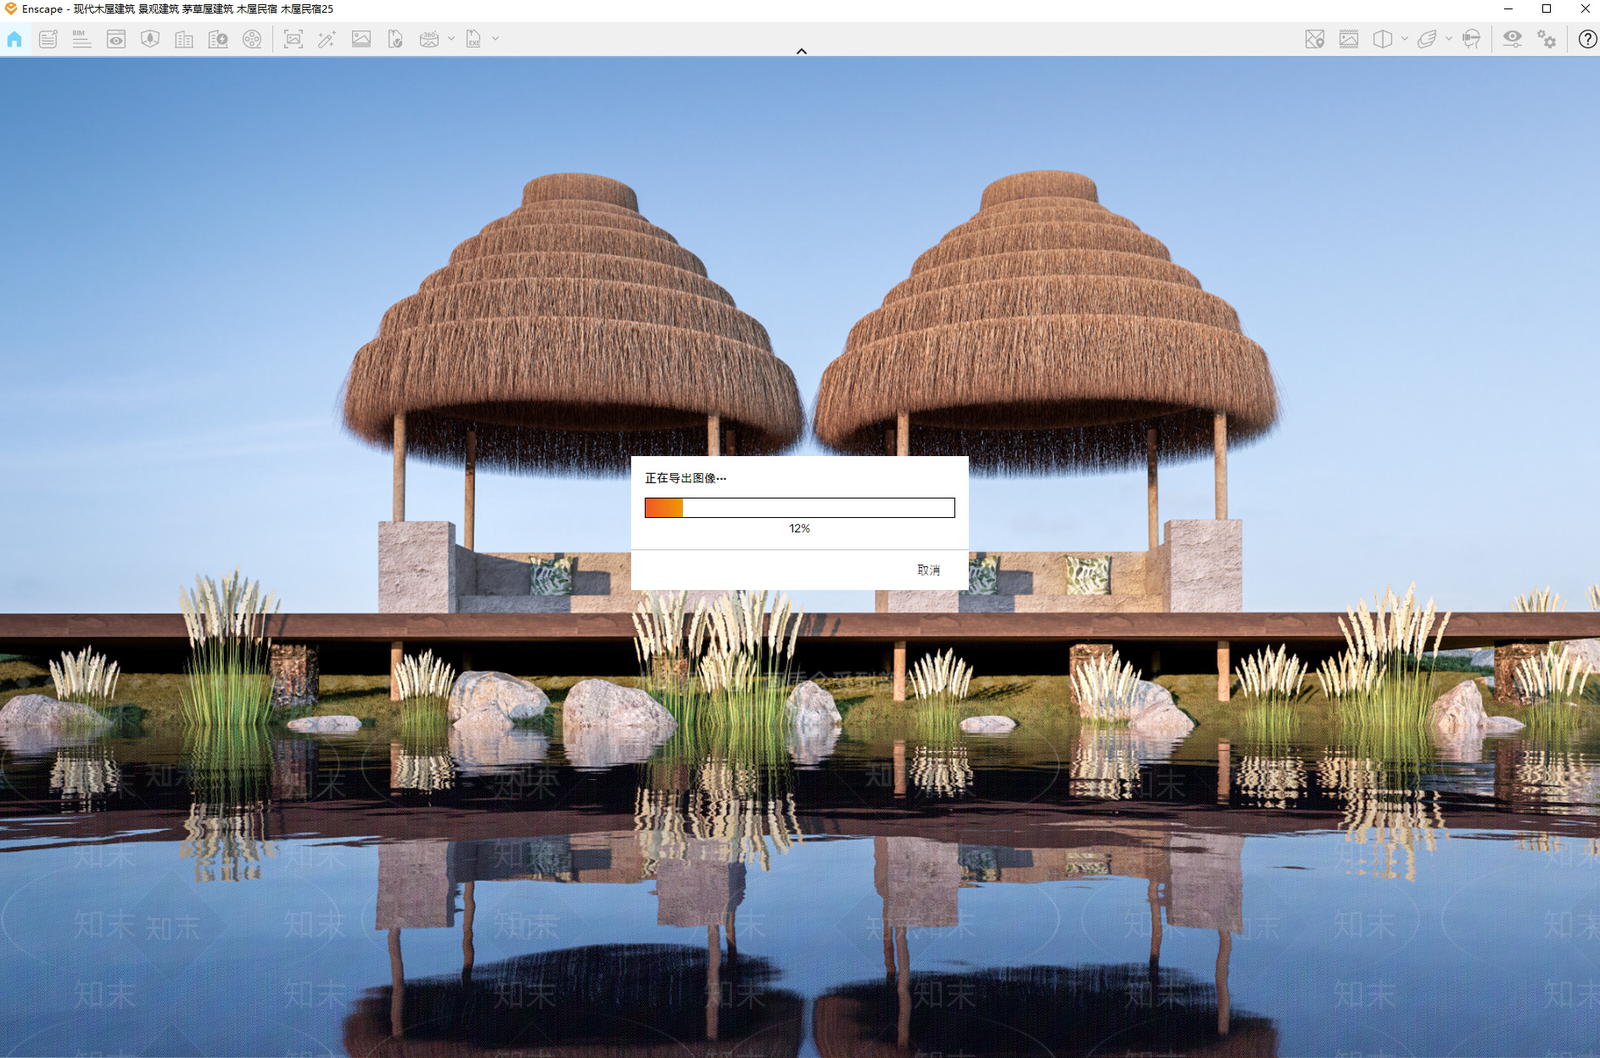Click the split-box view mode icon
The height and width of the screenshot is (1058, 1600).
(x=1383, y=39)
